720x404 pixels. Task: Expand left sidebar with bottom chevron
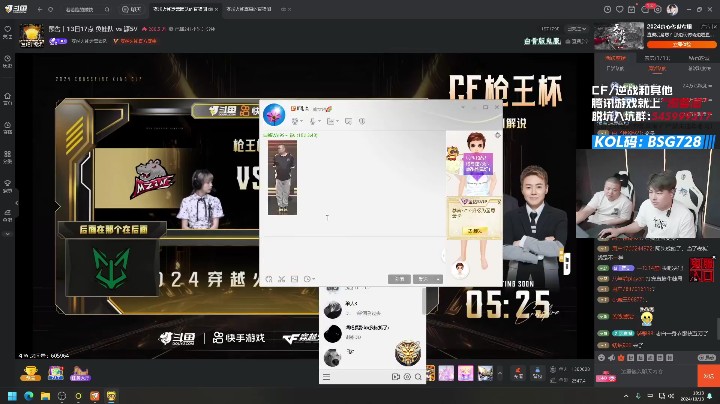[x=7, y=234]
